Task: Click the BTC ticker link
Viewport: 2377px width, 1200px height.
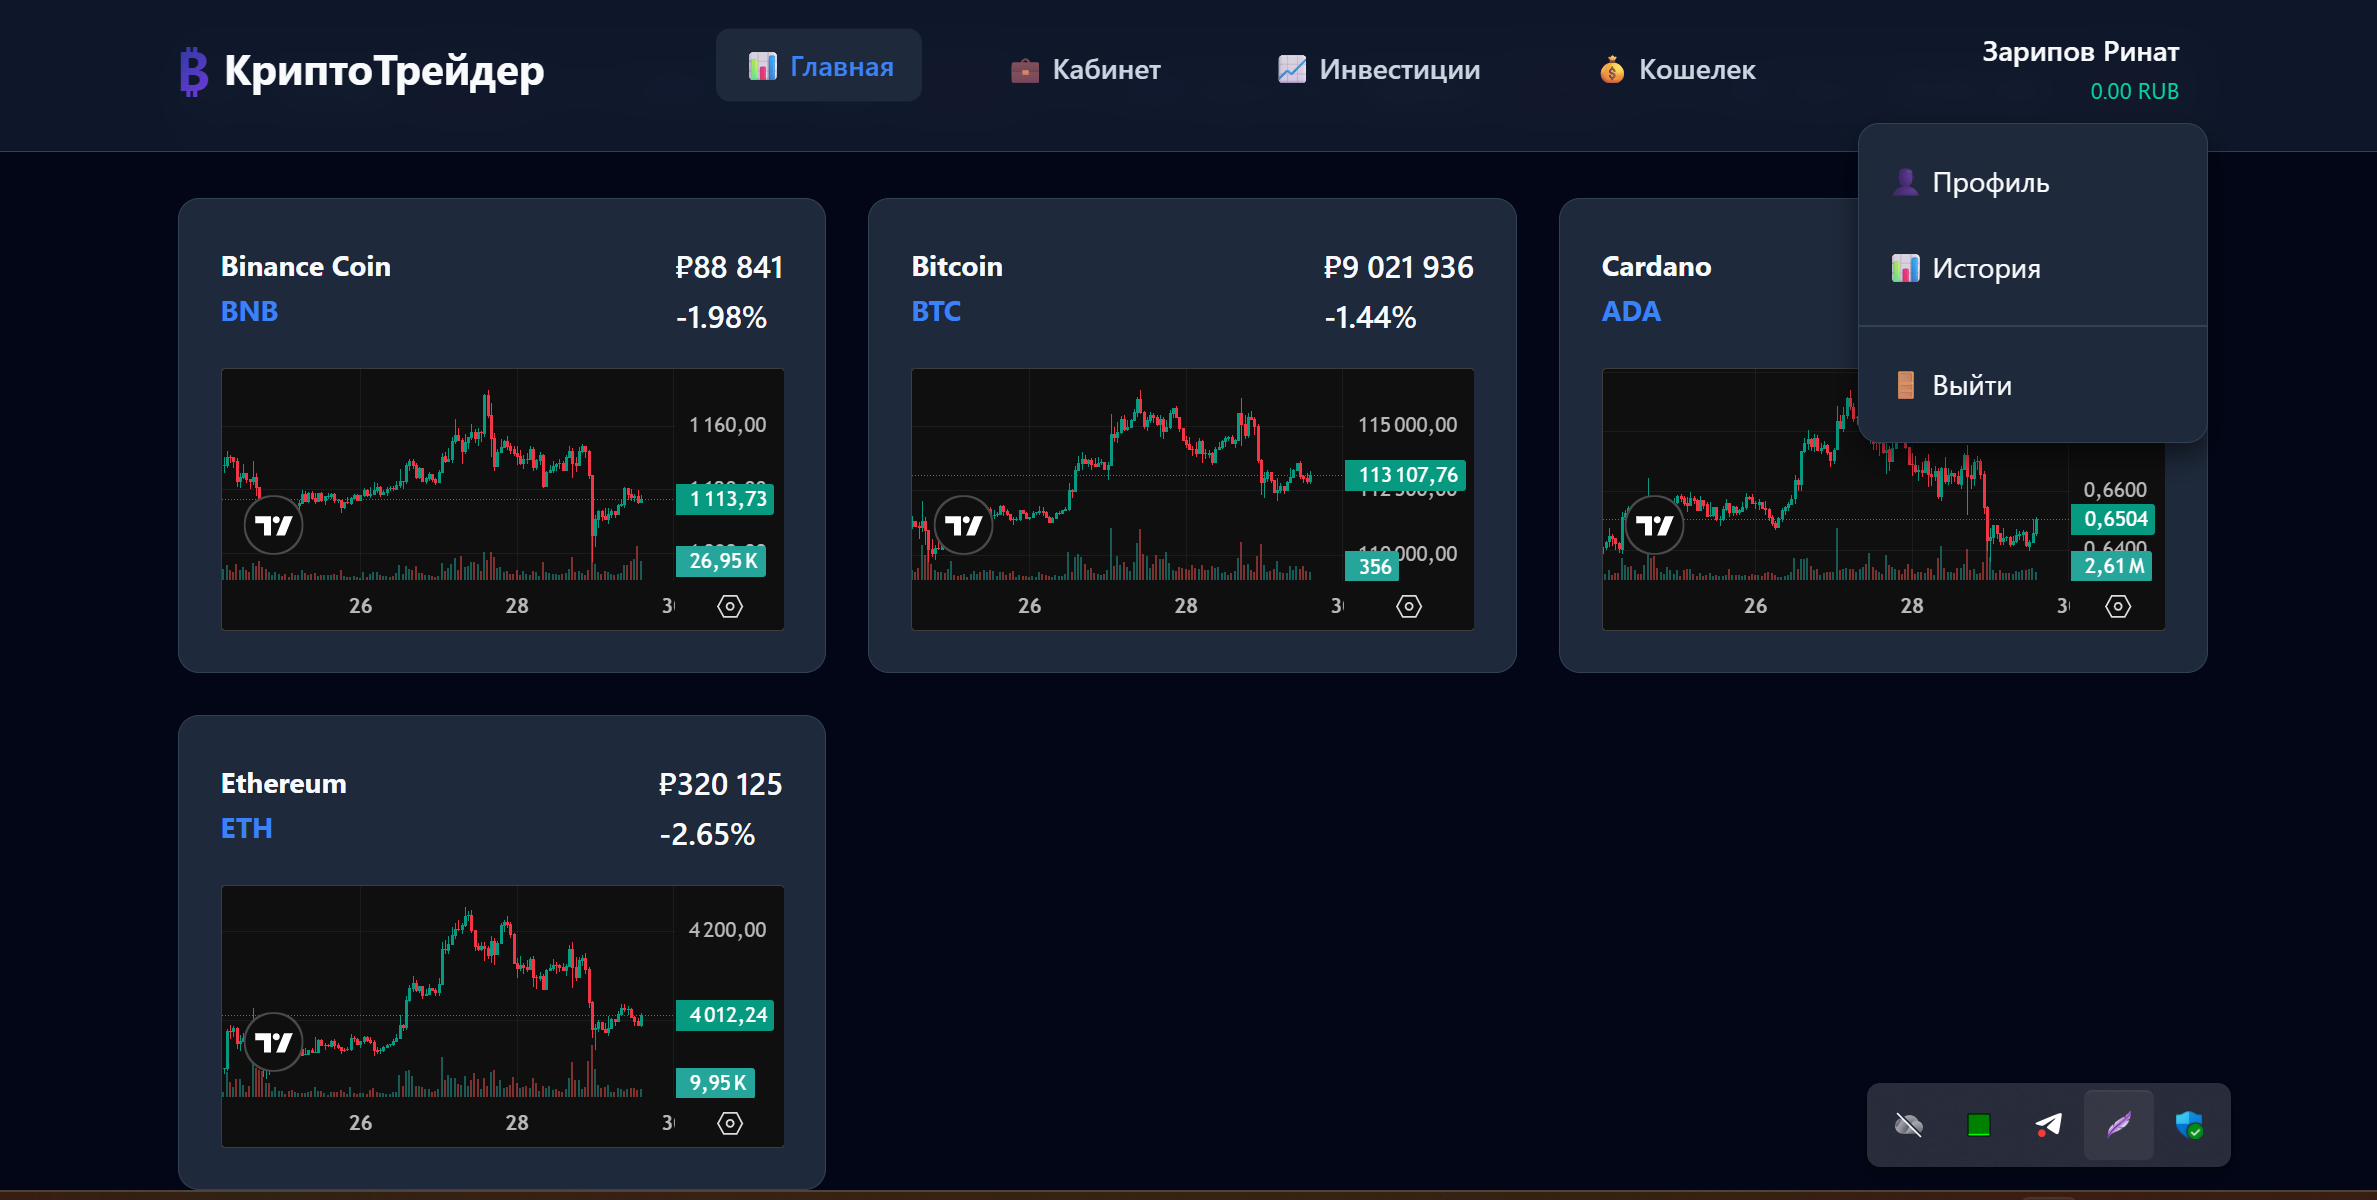Action: (x=935, y=312)
